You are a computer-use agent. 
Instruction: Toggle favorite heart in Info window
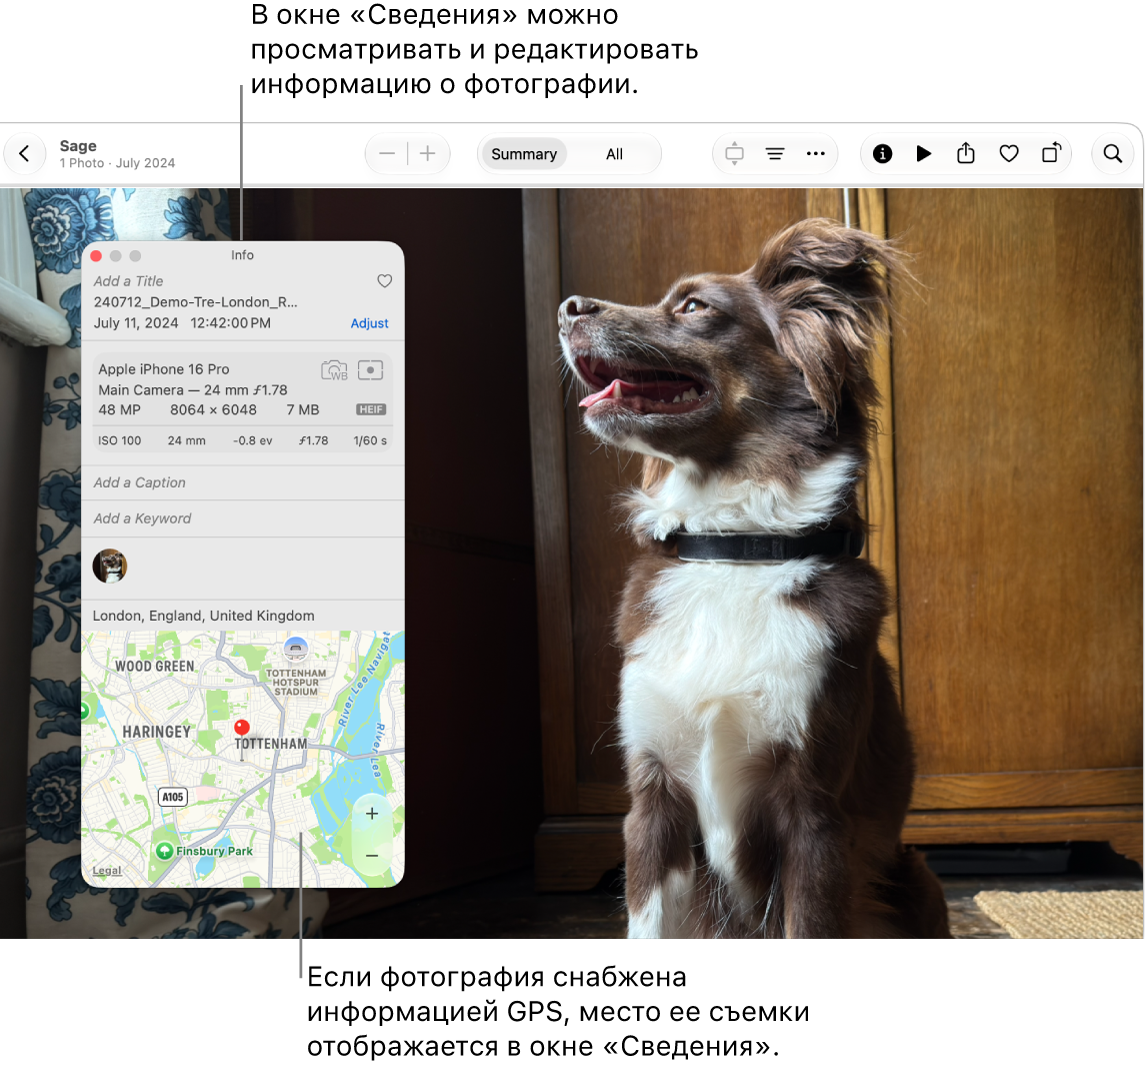(x=384, y=281)
